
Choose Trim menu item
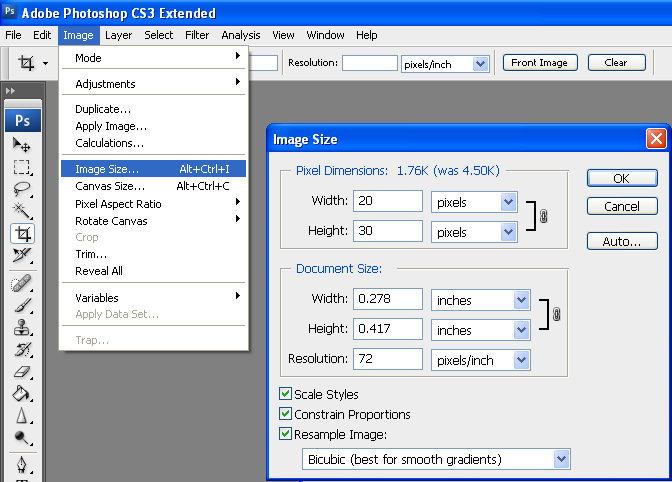click(x=153, y=254)
